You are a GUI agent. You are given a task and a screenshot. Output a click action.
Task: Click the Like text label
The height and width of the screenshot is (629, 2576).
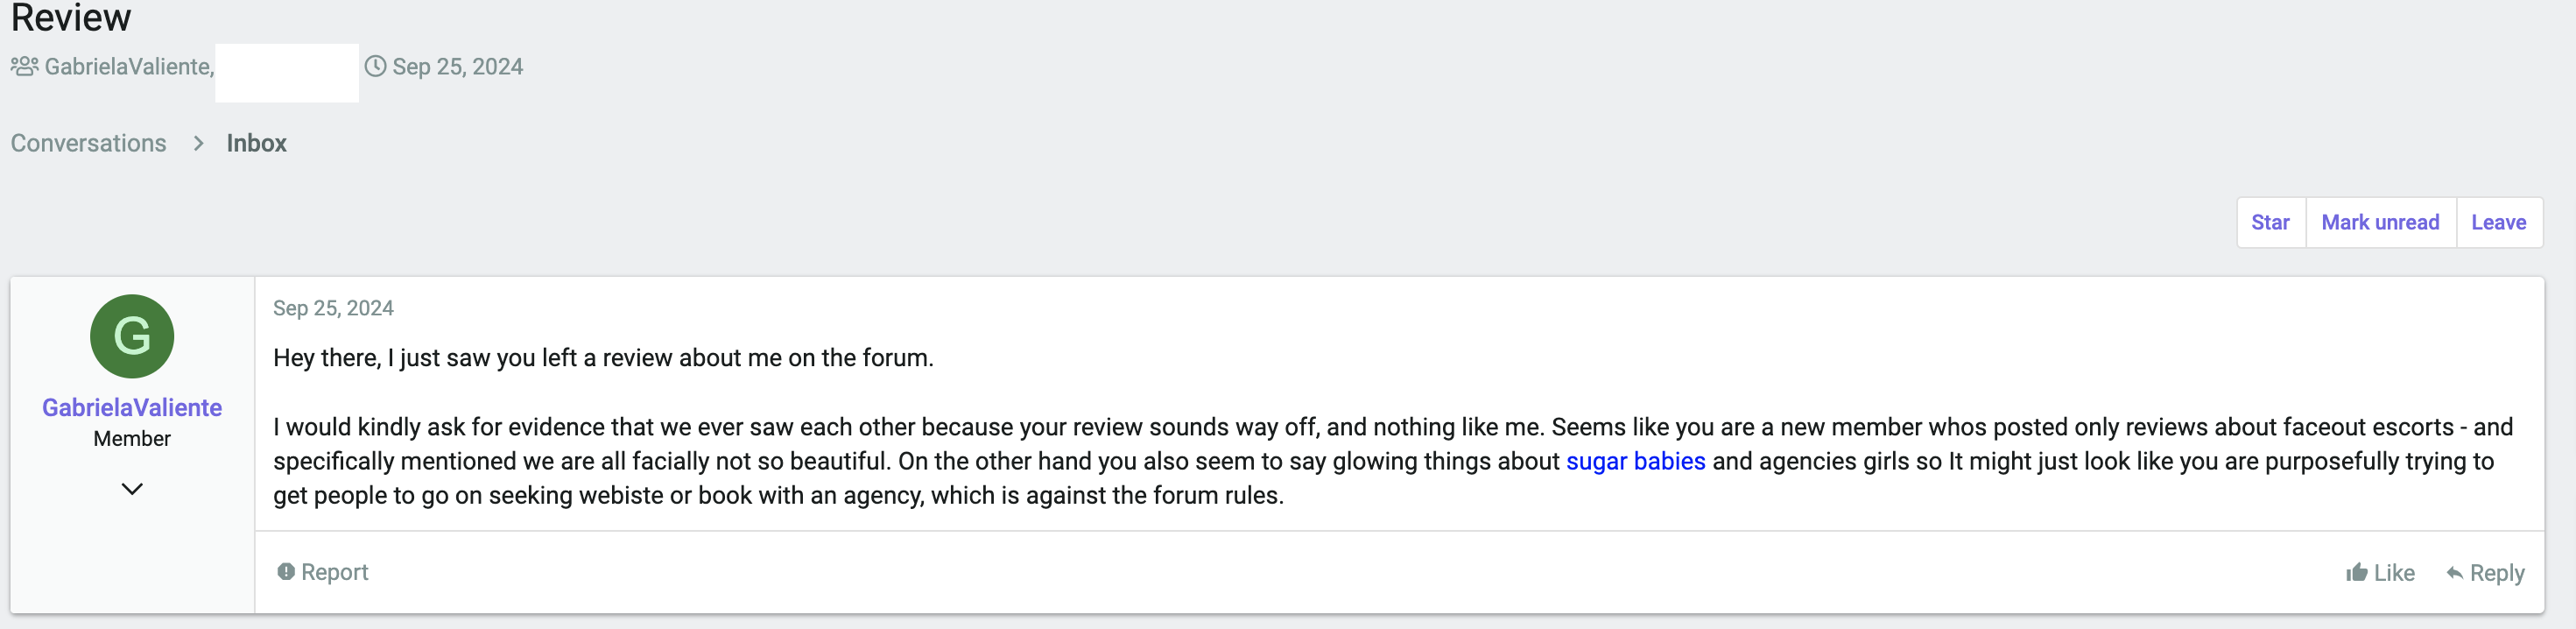2394,573
